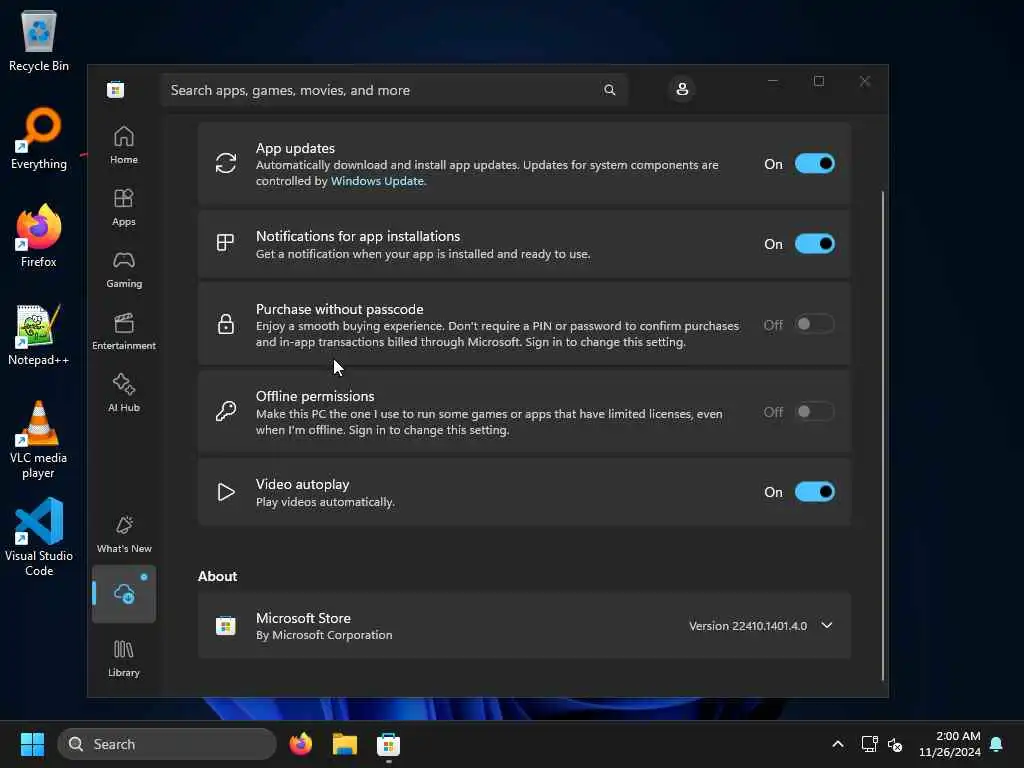Image resolution: width=1024 pixels, height=768 pixels.
Task: Select the Downloads cloud icon in sidebar
Action: click(x=123, y=594)
